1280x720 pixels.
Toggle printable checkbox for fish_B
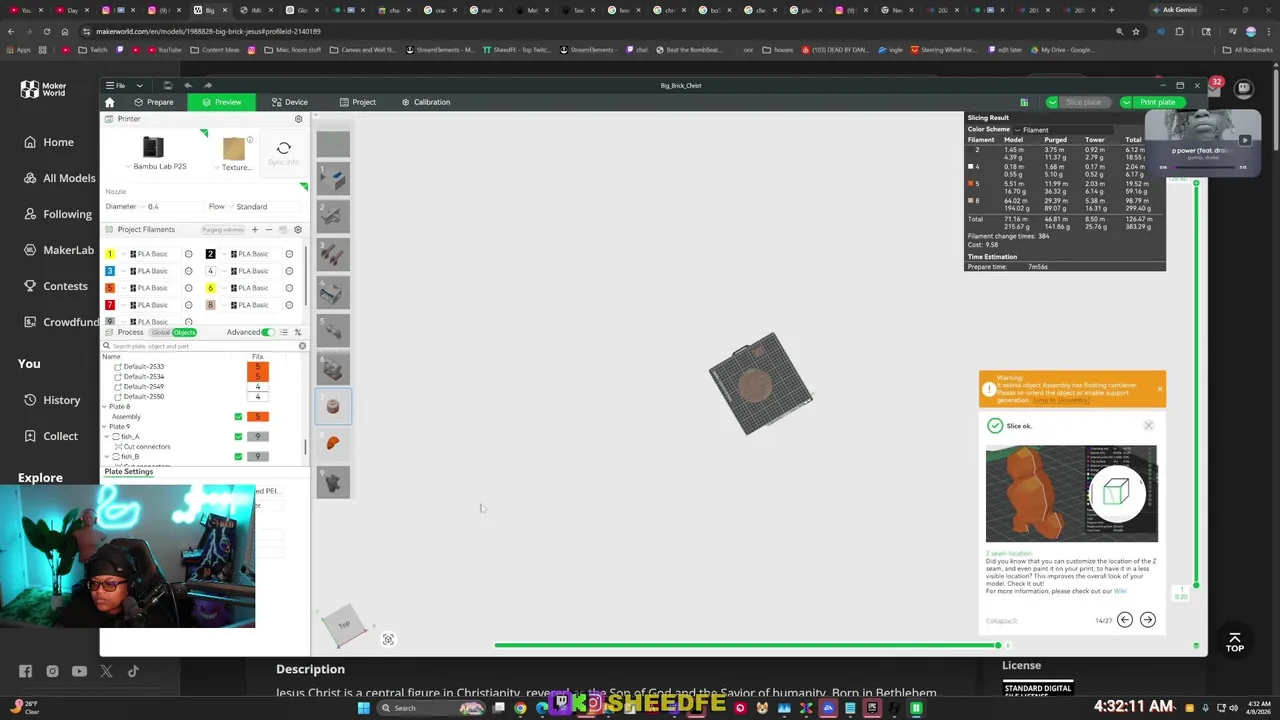pos(238,457)
